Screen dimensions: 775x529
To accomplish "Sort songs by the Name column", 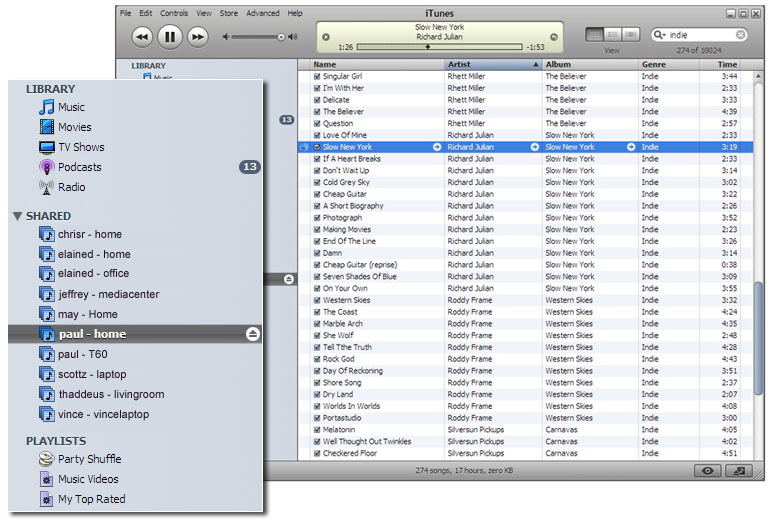I will click(x=378, y=65).
